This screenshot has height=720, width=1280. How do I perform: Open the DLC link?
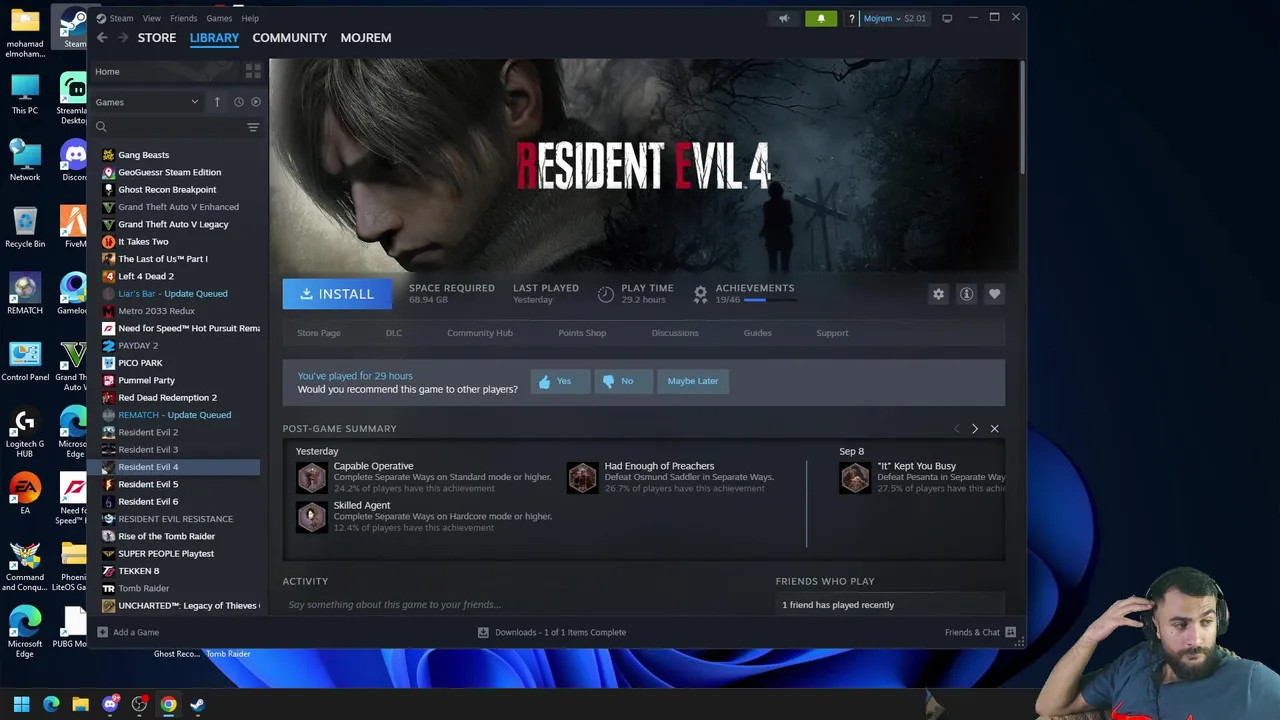pyautogui.click(x=394, y=333)
